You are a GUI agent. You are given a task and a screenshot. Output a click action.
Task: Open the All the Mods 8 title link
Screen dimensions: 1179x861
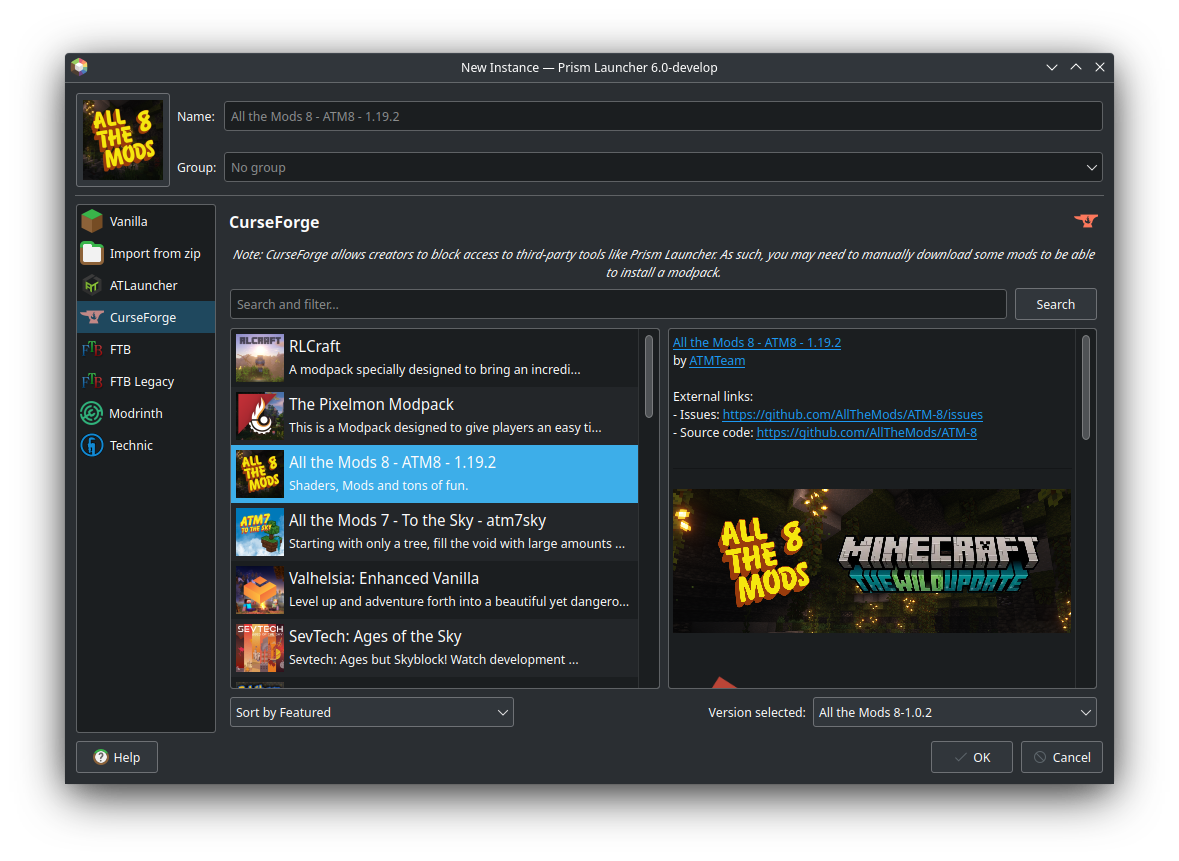click(x=756, y=342)
